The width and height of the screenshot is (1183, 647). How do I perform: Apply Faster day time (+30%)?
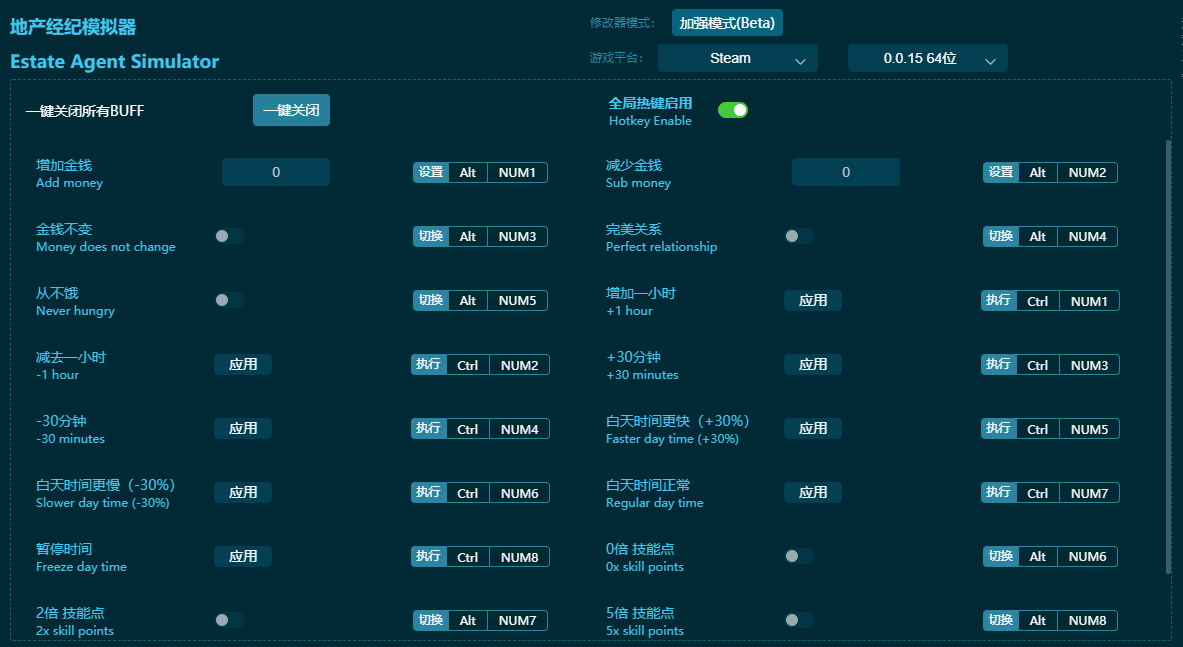[x=812, y=428]
